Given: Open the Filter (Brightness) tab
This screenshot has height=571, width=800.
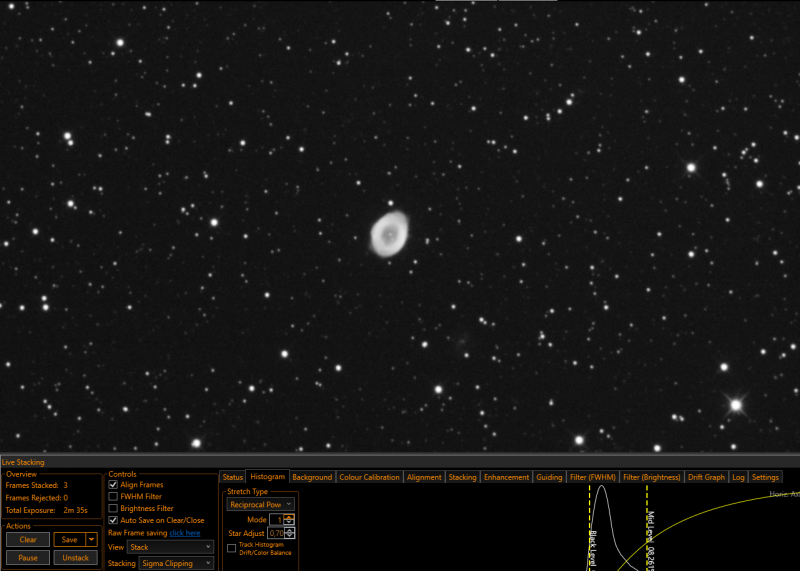Looking at the screenshot, I should click(x=652, y=477).
